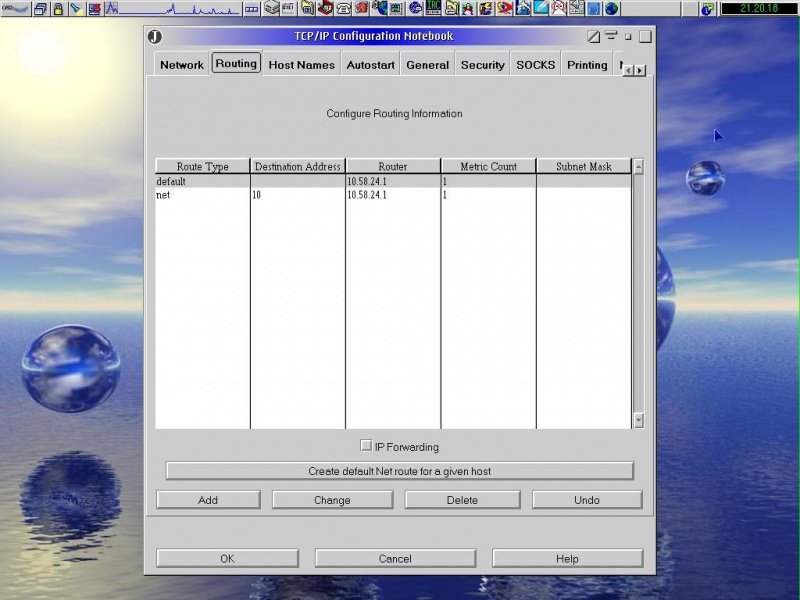Select the net route entry for 10.58.24.1
The image size is (800, 600).
(200, 195)
